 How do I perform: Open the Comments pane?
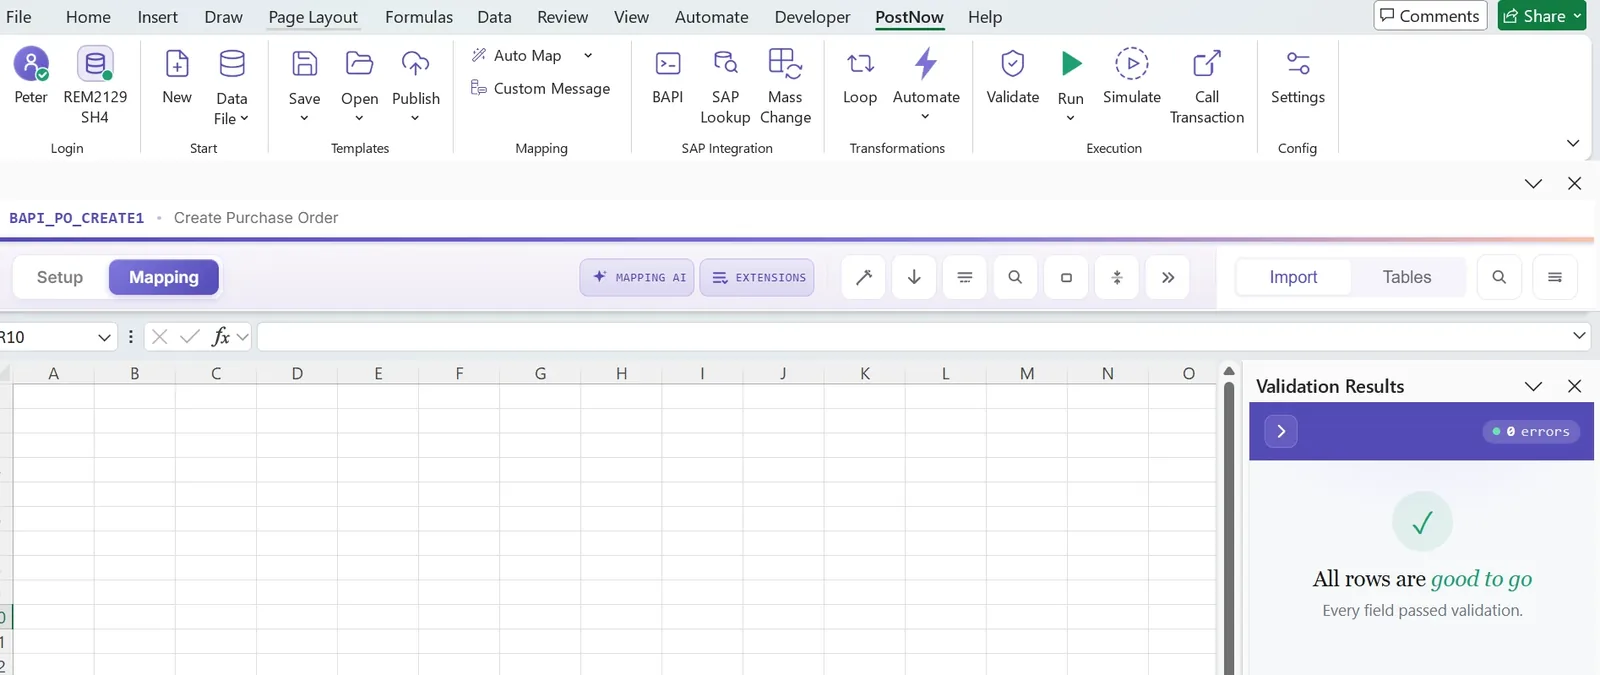point(1430,16)
